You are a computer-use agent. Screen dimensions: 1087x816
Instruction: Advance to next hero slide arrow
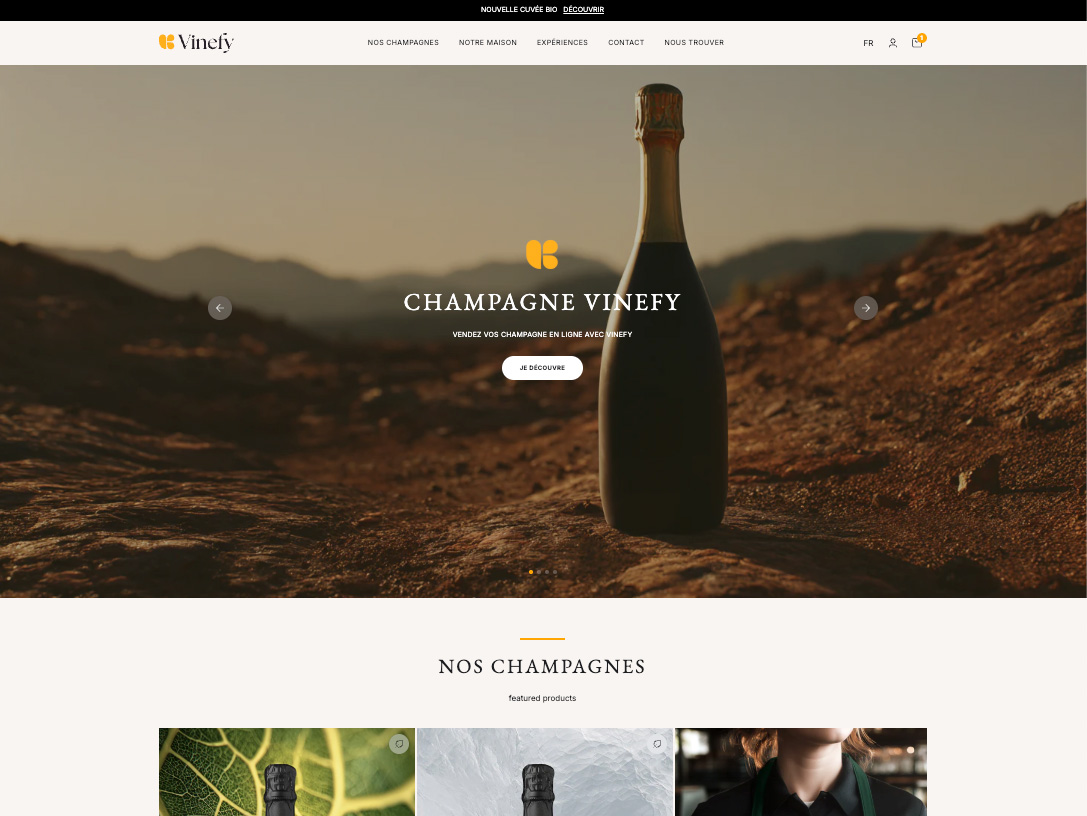click(x=866, y=308)
